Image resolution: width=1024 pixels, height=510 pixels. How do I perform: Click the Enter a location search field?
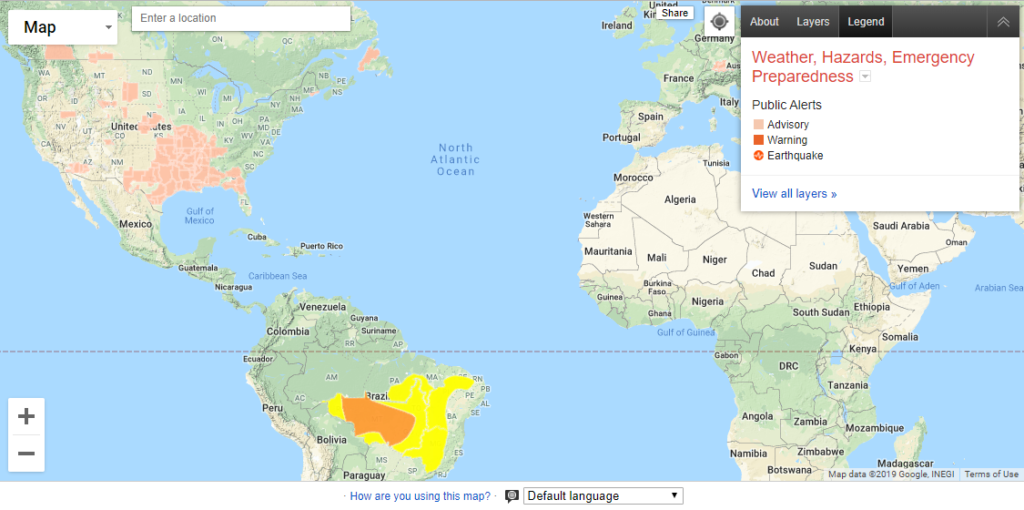click(x=241, y=18)
